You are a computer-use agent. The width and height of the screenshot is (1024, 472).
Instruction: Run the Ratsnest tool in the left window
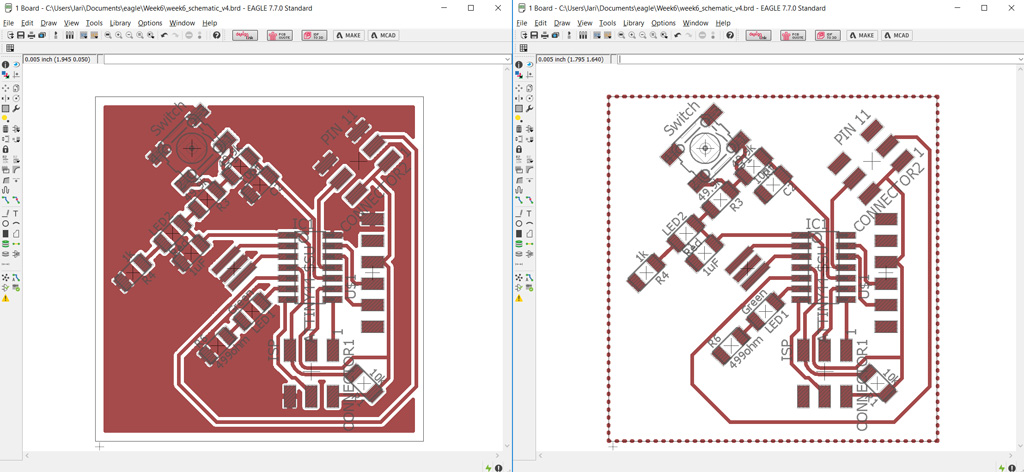(5, 276)
